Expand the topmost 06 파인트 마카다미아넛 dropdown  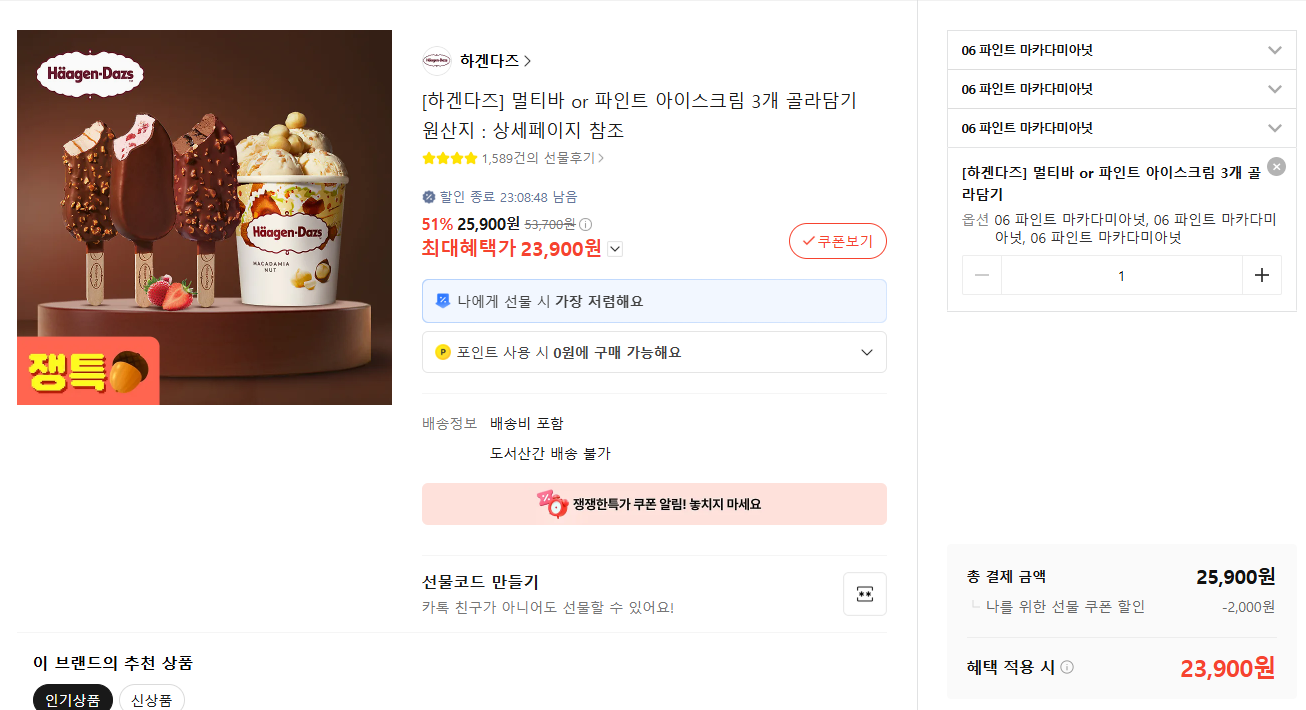point(1274,50)
